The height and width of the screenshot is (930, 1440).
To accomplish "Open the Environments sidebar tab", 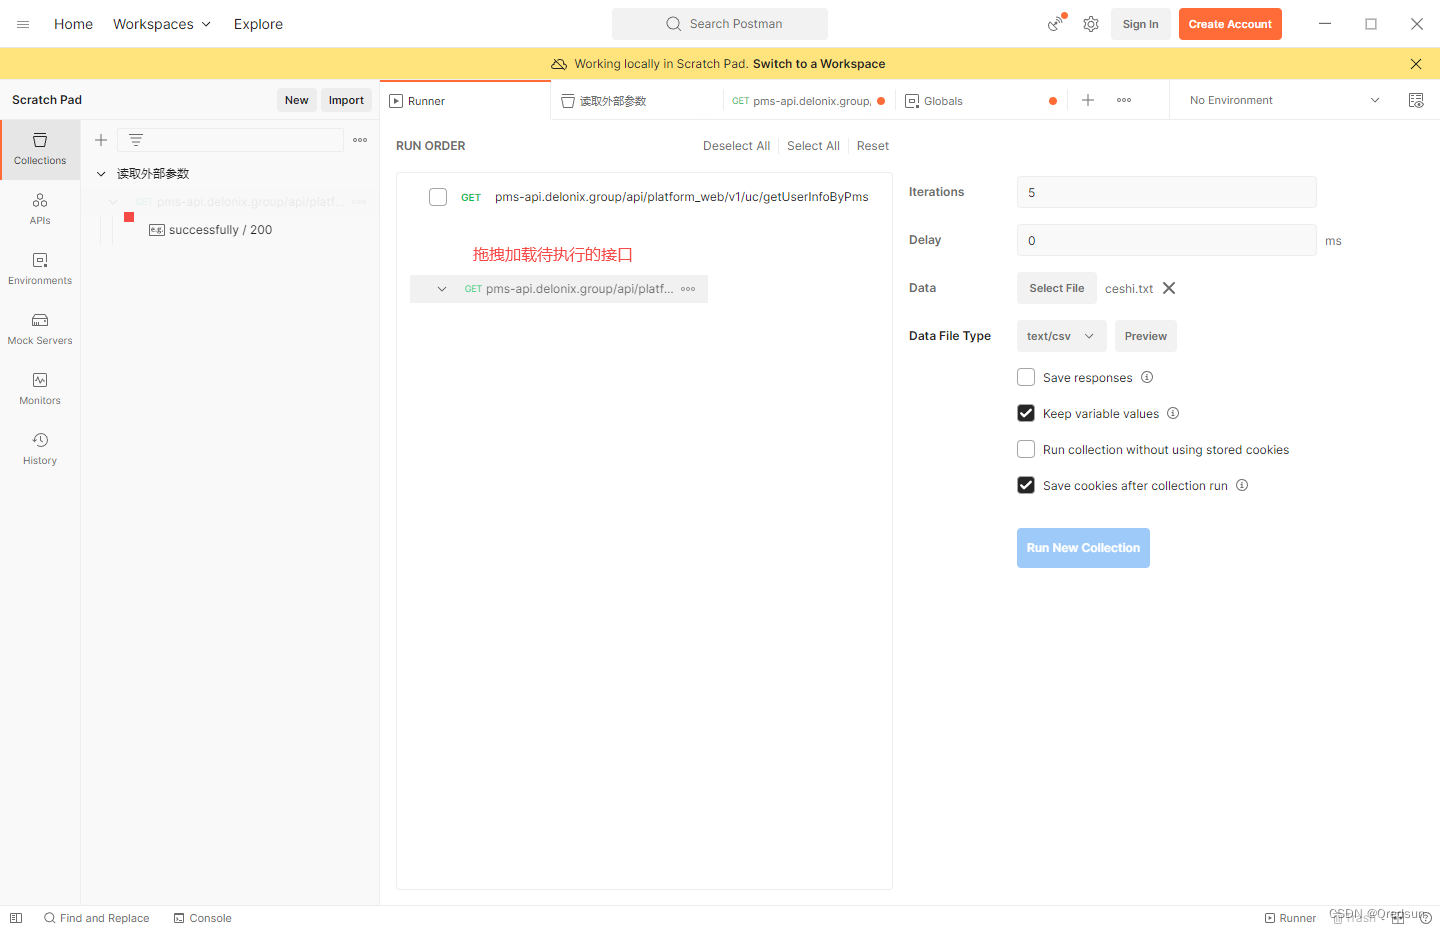I will [40, 269].
